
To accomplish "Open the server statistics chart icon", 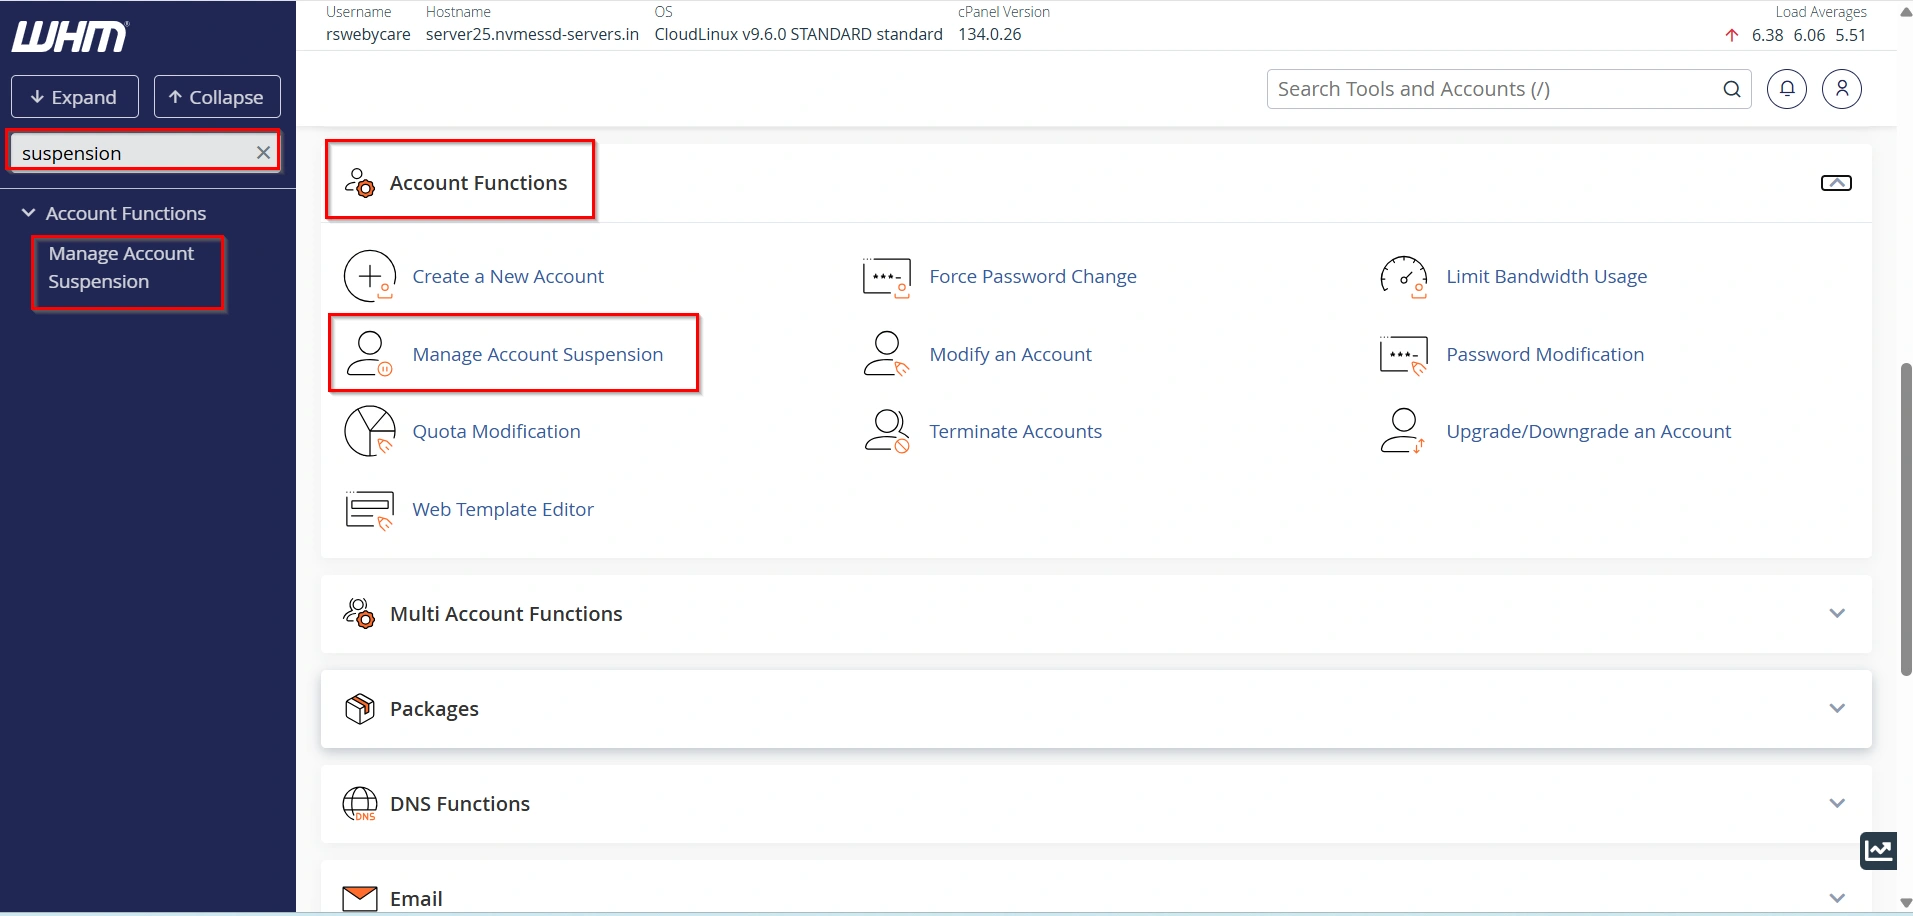I will [x=1879, y=851].
